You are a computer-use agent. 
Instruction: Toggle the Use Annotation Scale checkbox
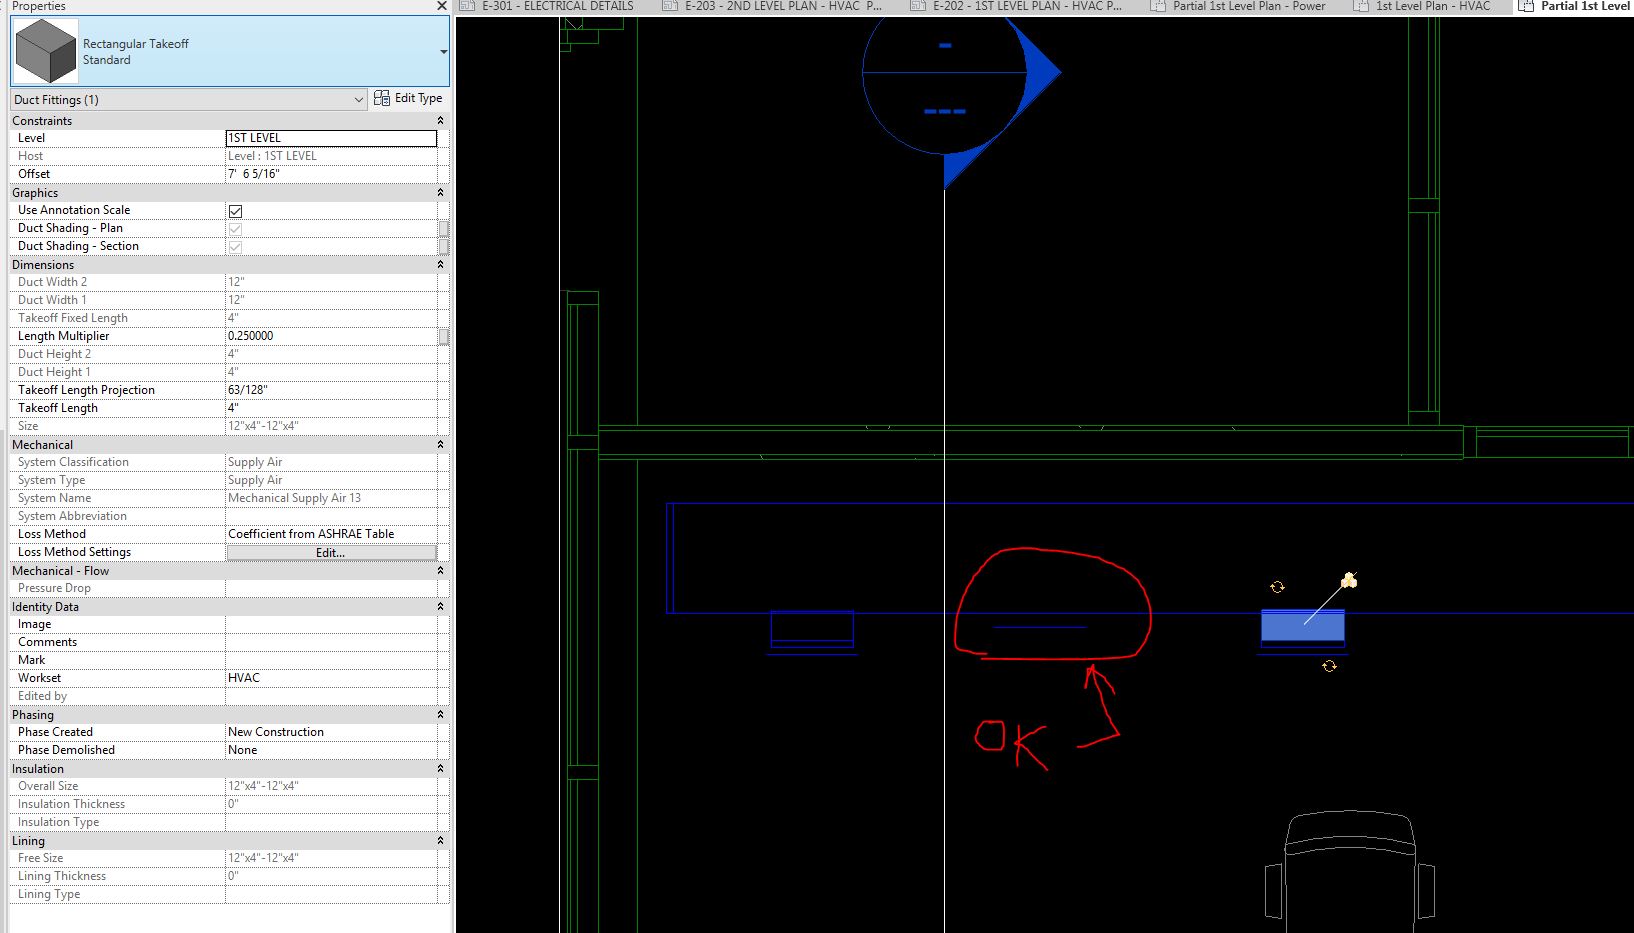pyautogui.click(x=235, y=210)
